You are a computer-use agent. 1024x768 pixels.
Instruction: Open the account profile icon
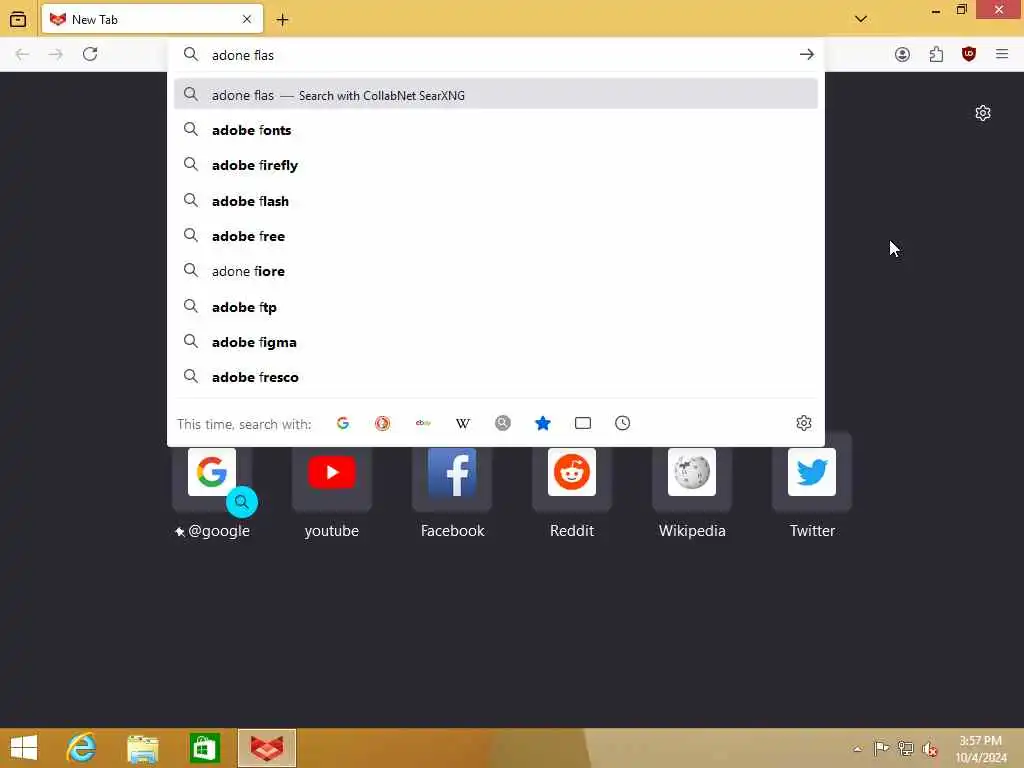(902, 55)
